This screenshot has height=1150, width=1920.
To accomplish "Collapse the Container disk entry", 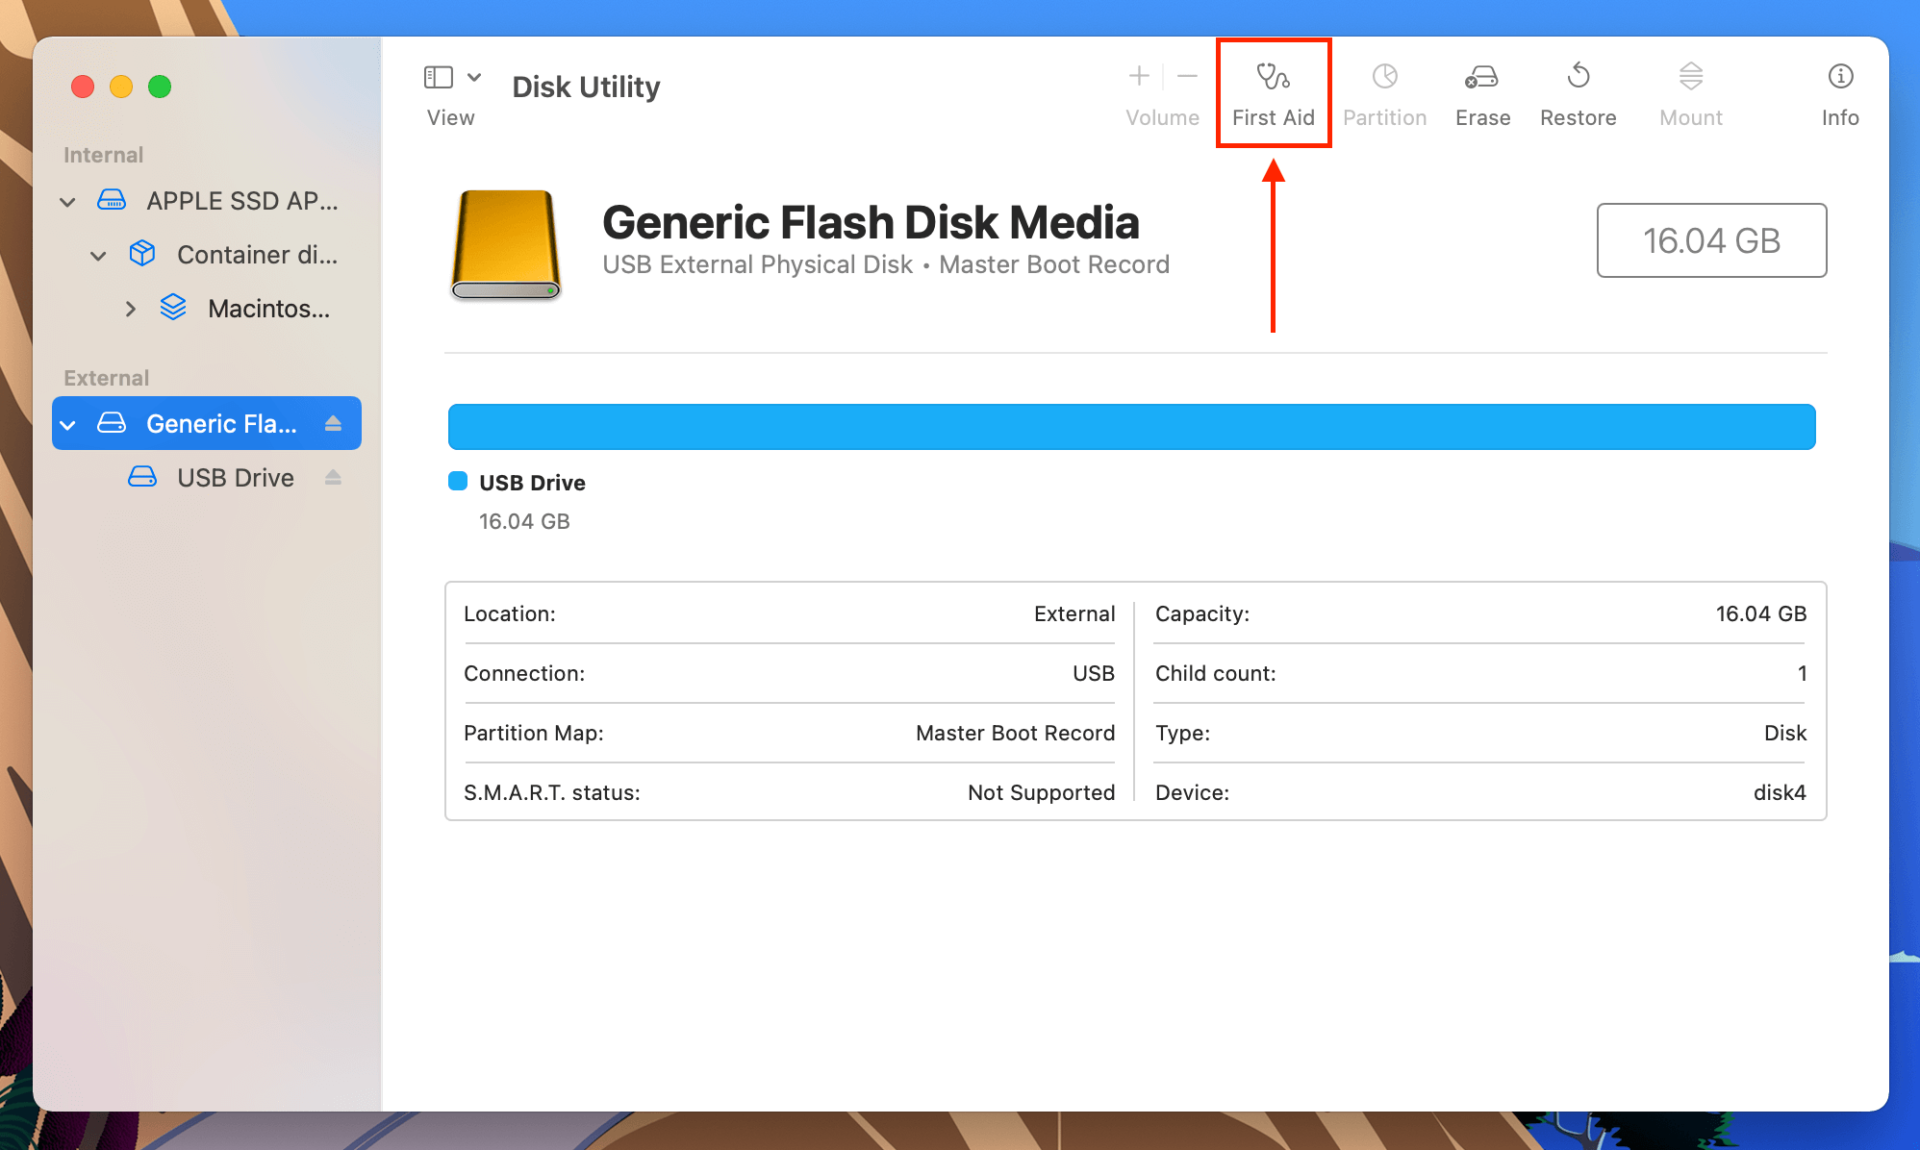I will point(98,255).
